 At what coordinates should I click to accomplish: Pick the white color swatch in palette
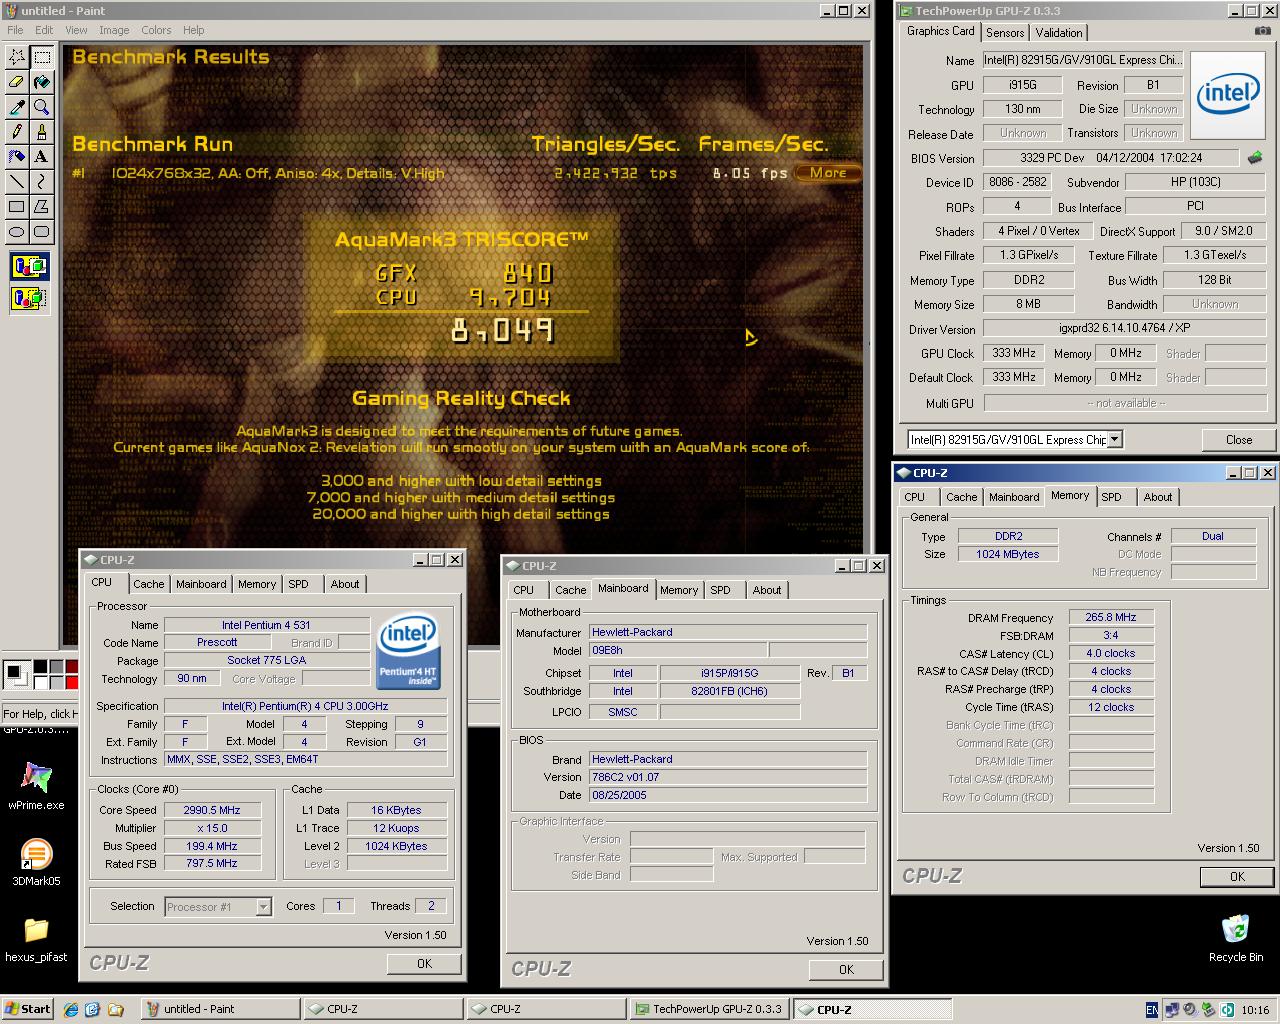pyautogui.click(x=40, y=682)
